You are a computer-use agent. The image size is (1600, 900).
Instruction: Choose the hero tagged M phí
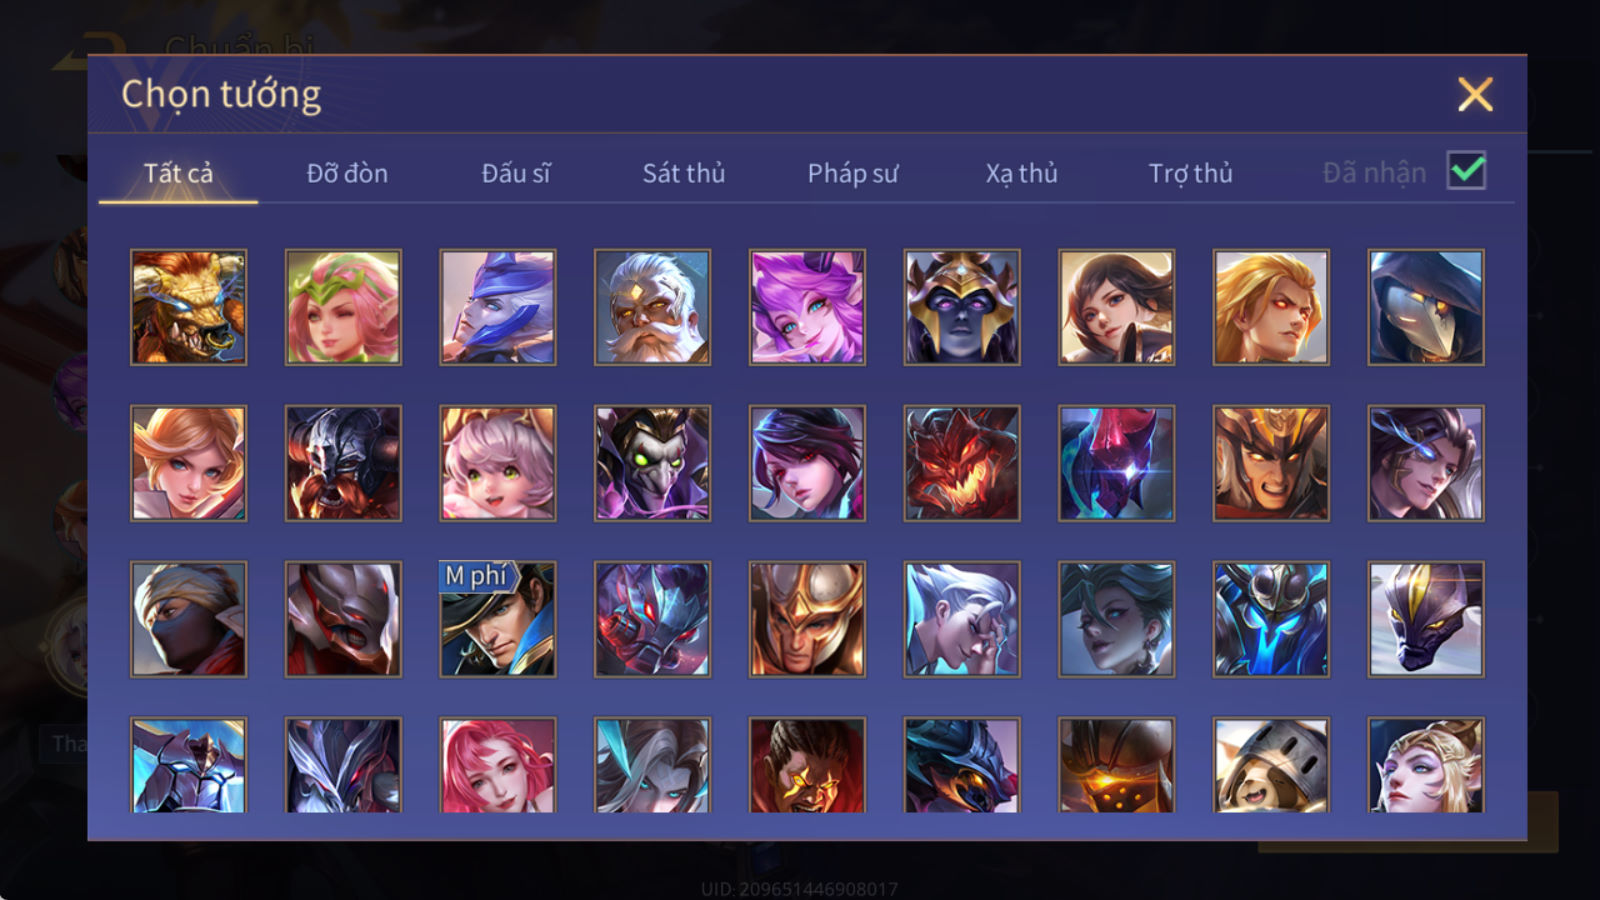pos(498,619)
